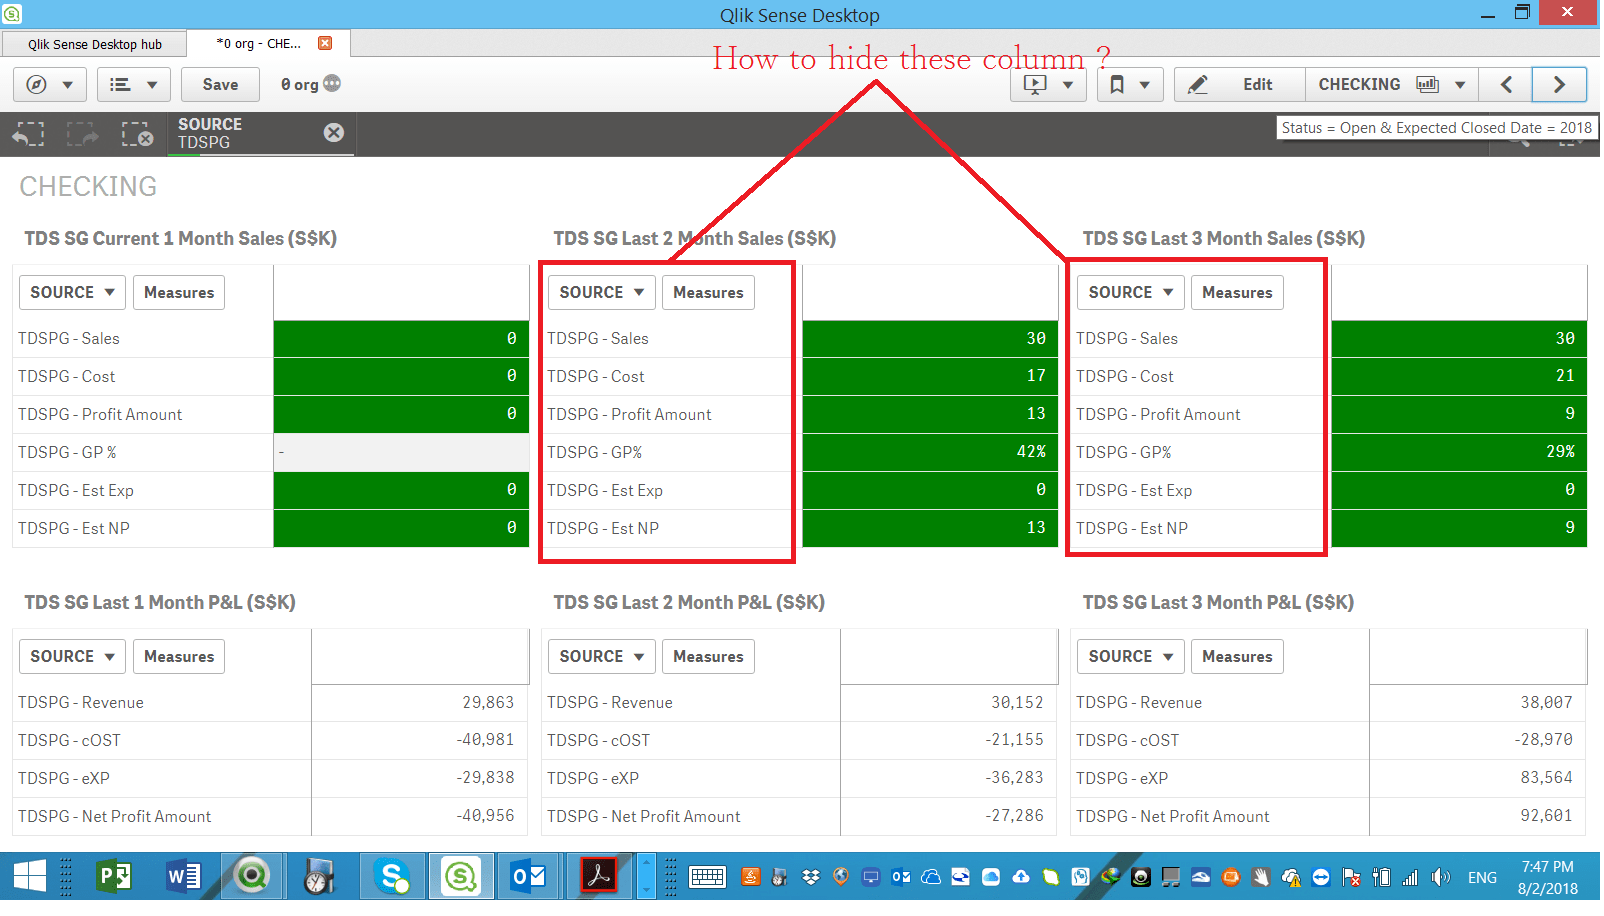This screenshot has width=1604, height=916.
Task: Expand SOURCE in Last 1 Month P&L
Action: [73, 657]
